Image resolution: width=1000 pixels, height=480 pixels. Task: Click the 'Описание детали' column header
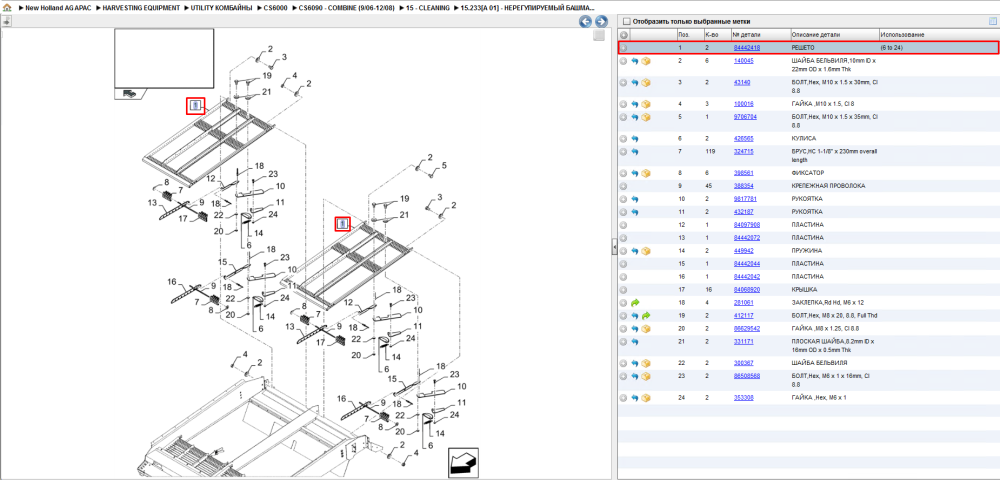point(834,34)
